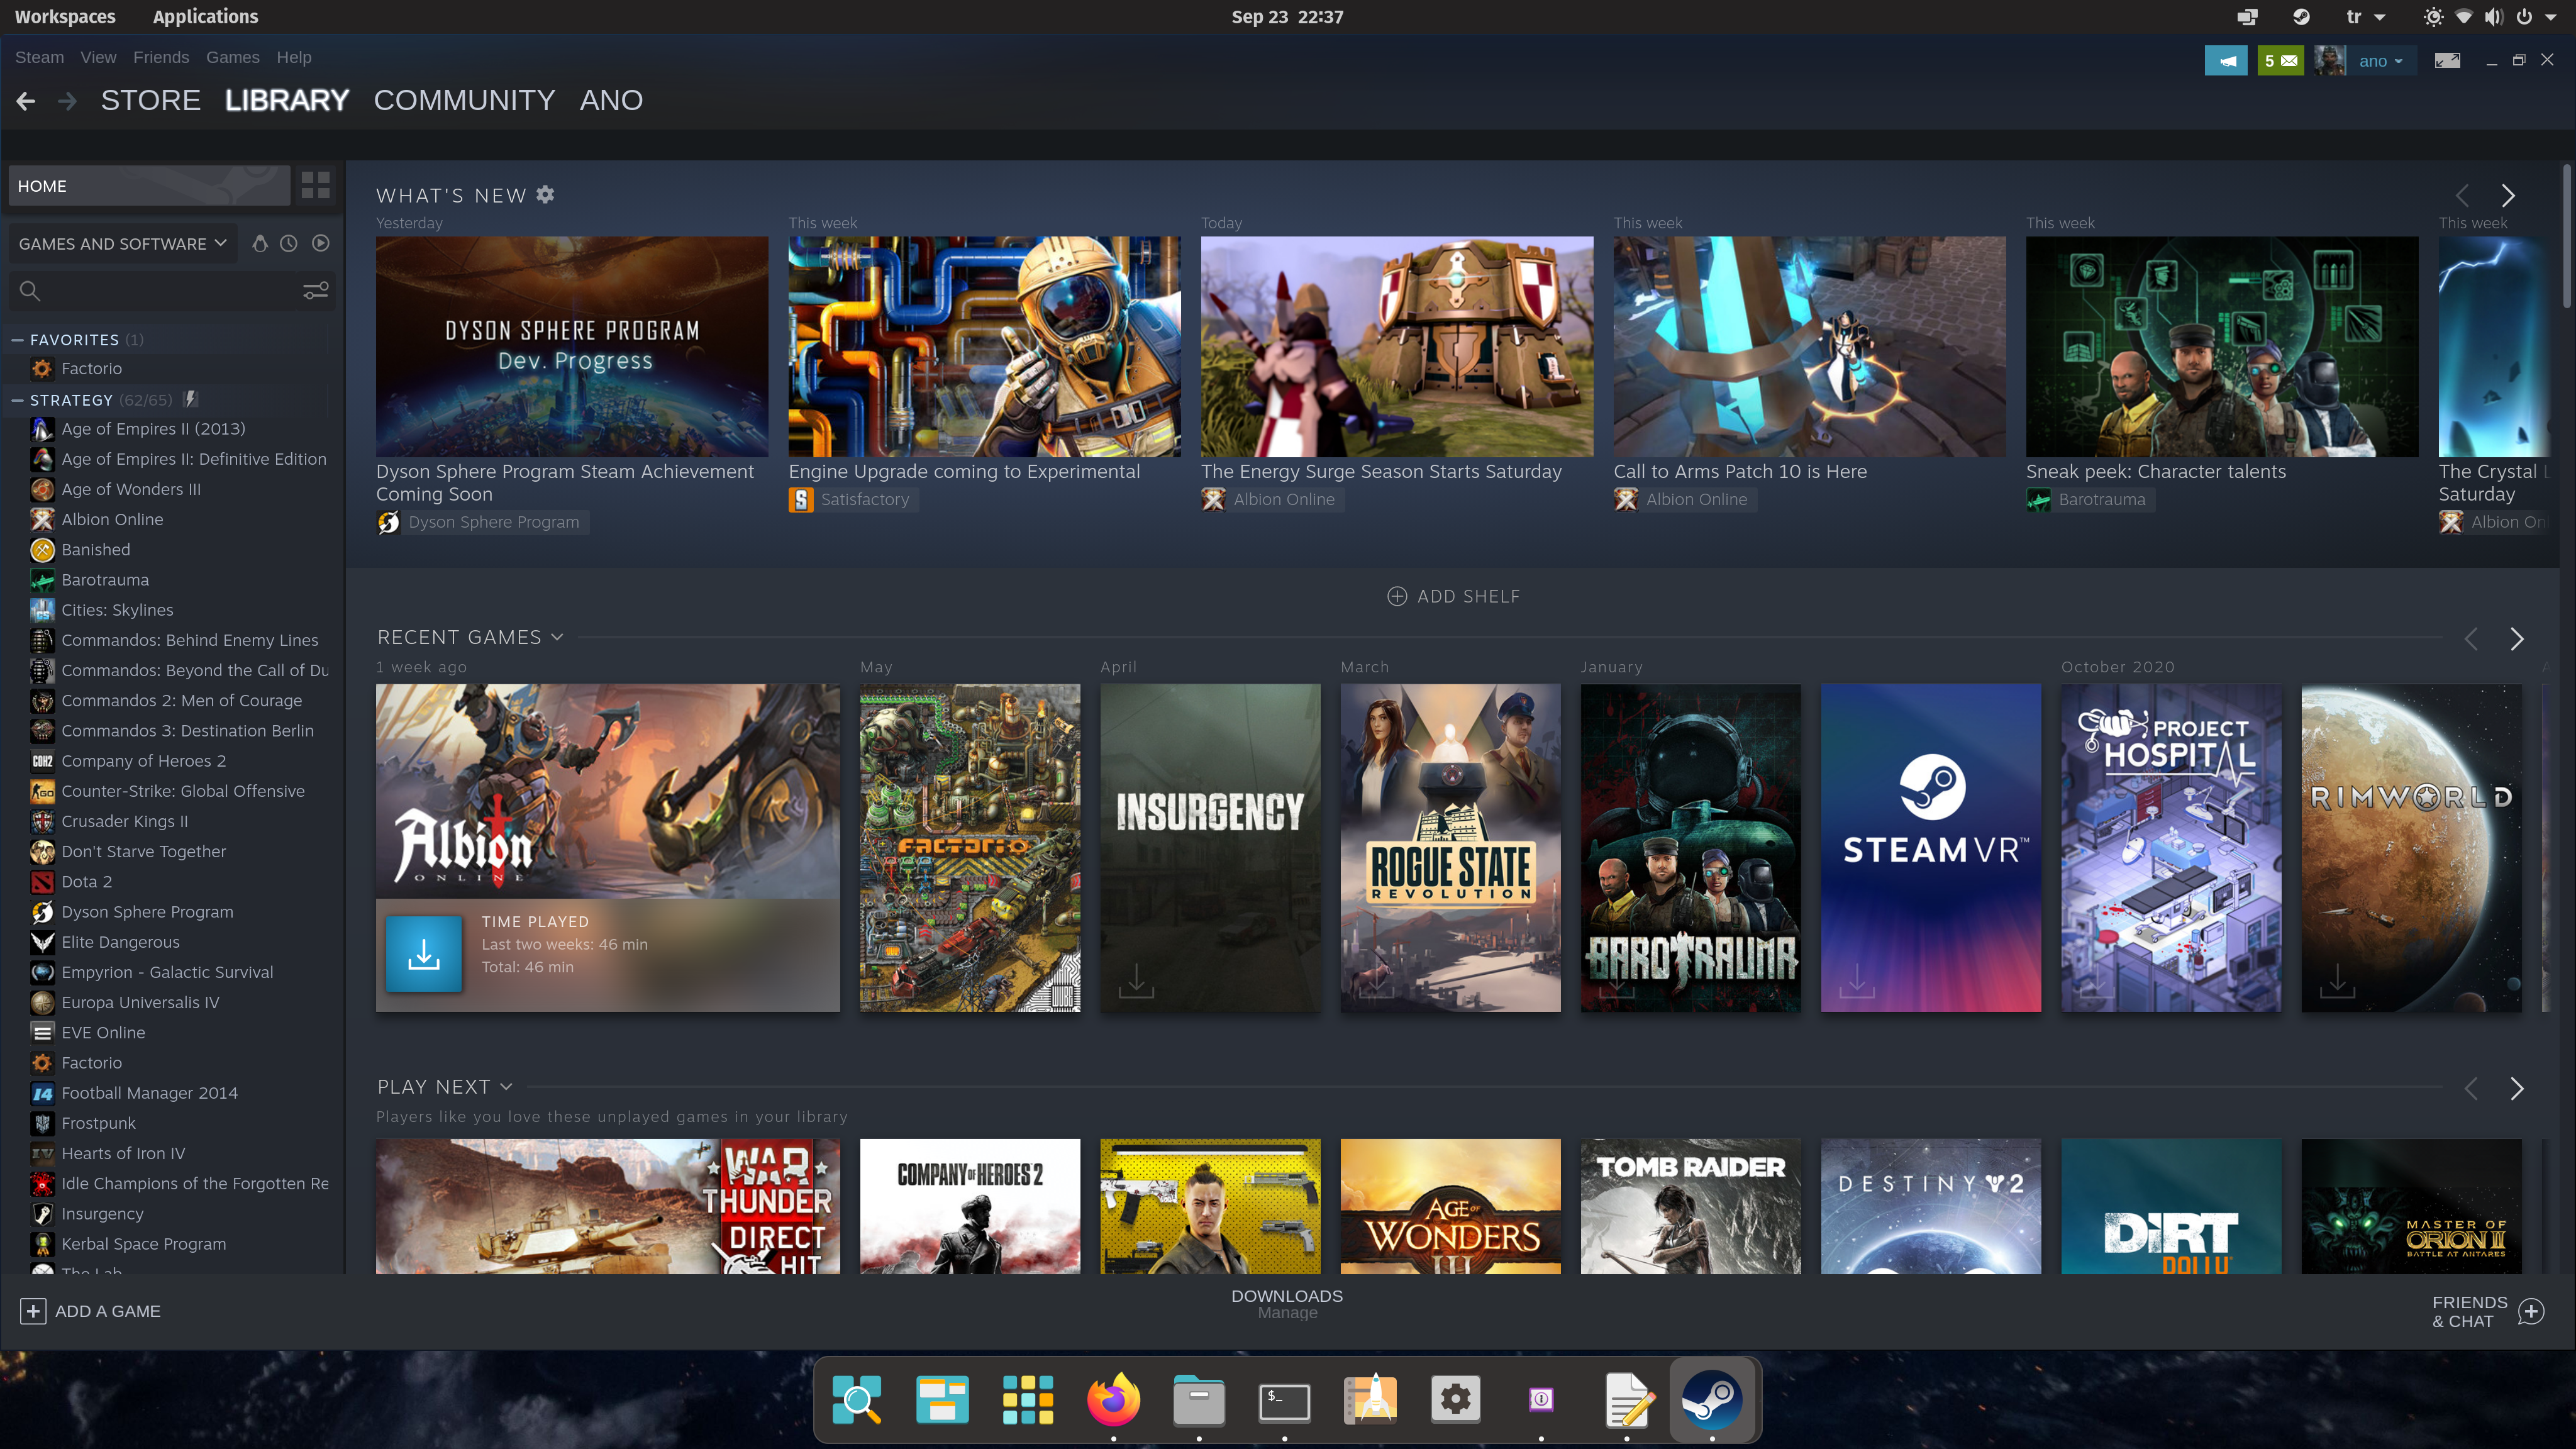The height and width of the screenshot is (1449, 2576).
Task: Toggle sort by recent activity clock
Action: tap(289, 243)
